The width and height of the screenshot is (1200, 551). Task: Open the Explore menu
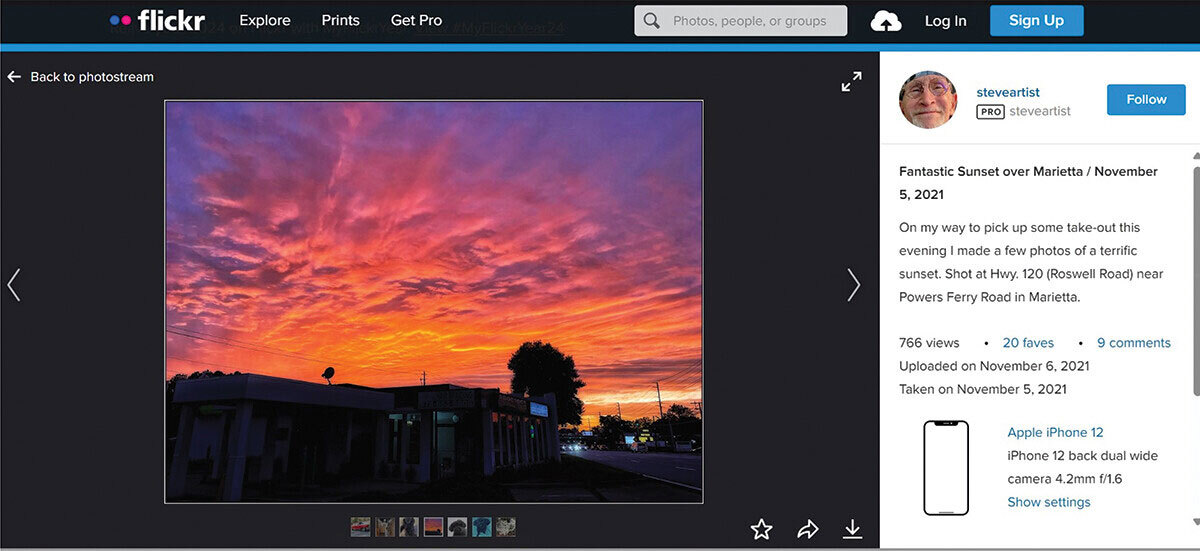265,20
